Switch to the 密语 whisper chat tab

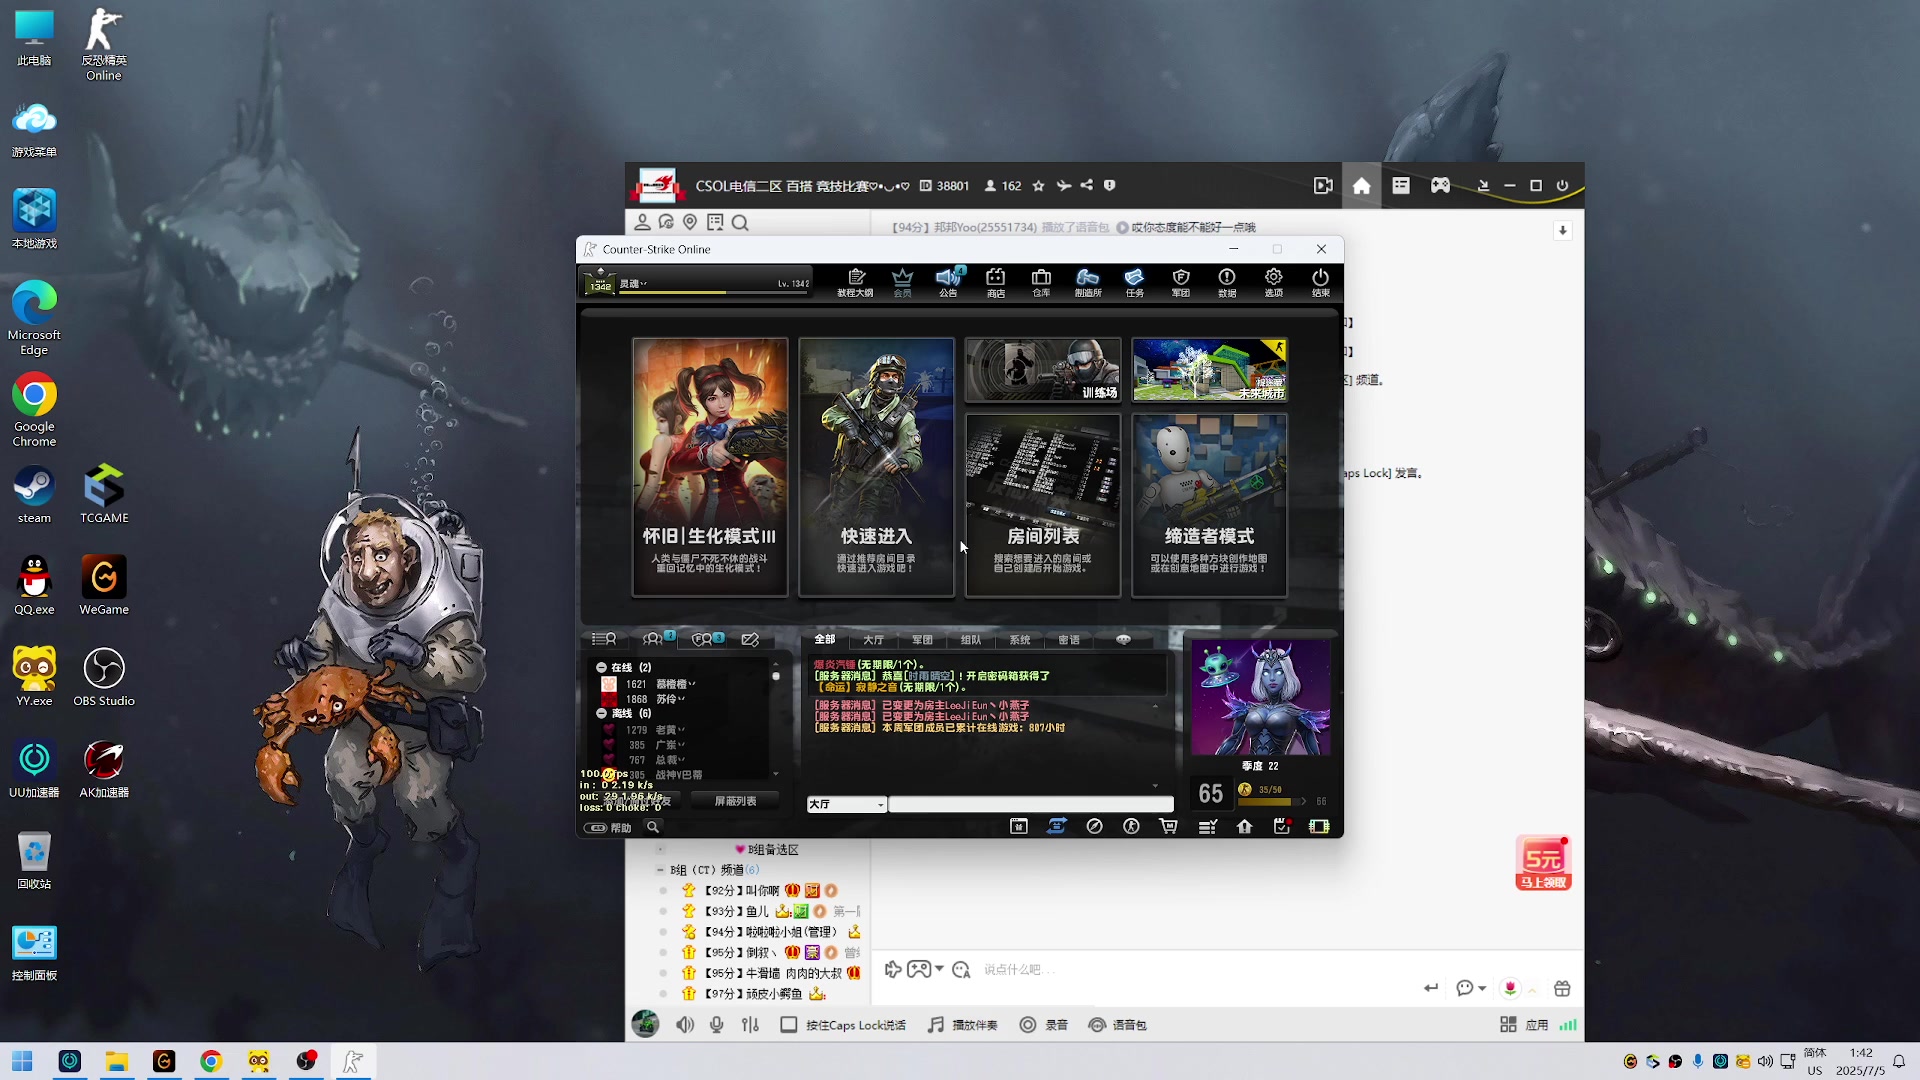(1069, 639)
